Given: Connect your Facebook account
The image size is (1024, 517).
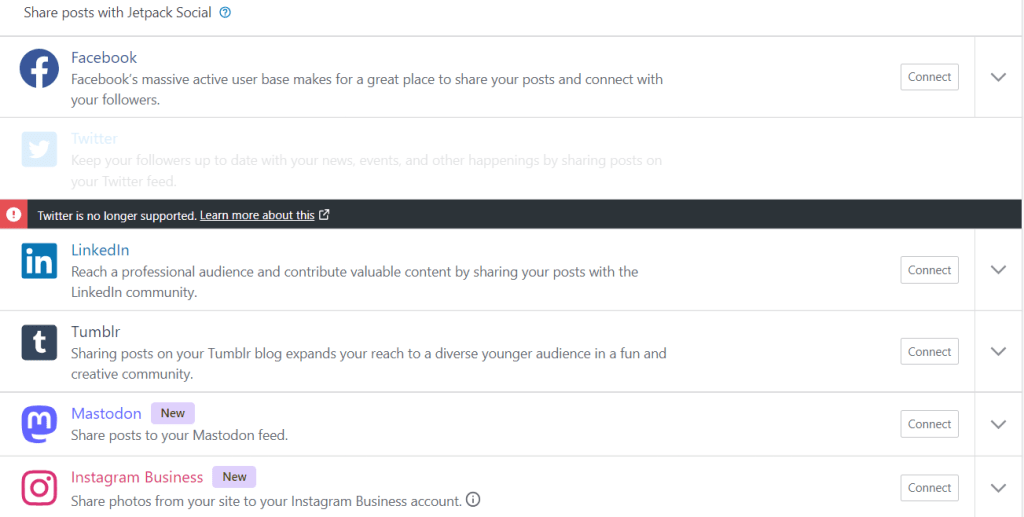Looking at the screenshot, I should click(929, 77).
